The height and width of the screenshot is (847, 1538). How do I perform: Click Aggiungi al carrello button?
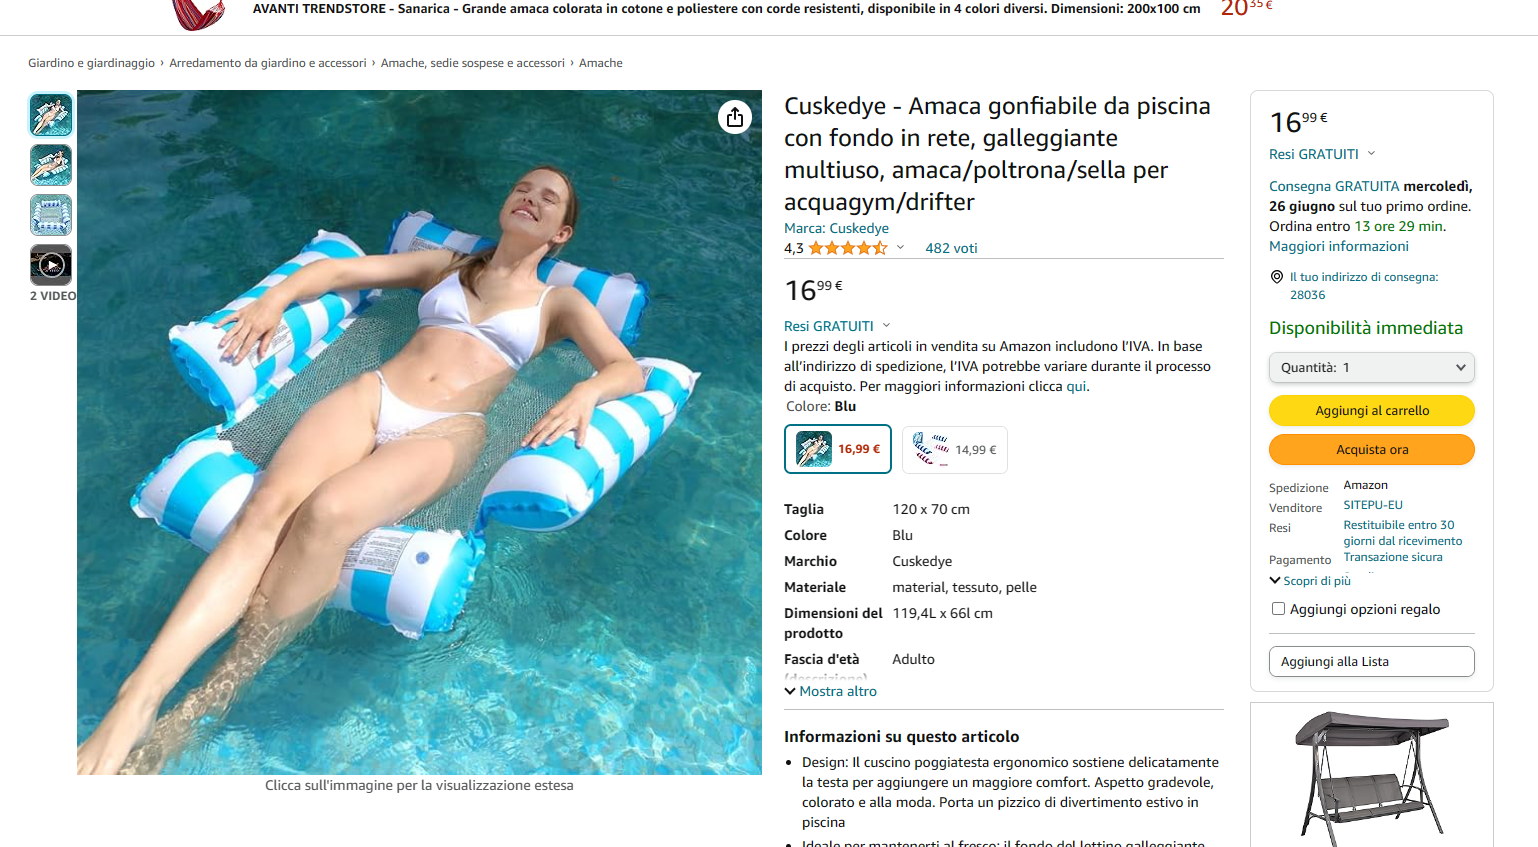click(1372, 411)
